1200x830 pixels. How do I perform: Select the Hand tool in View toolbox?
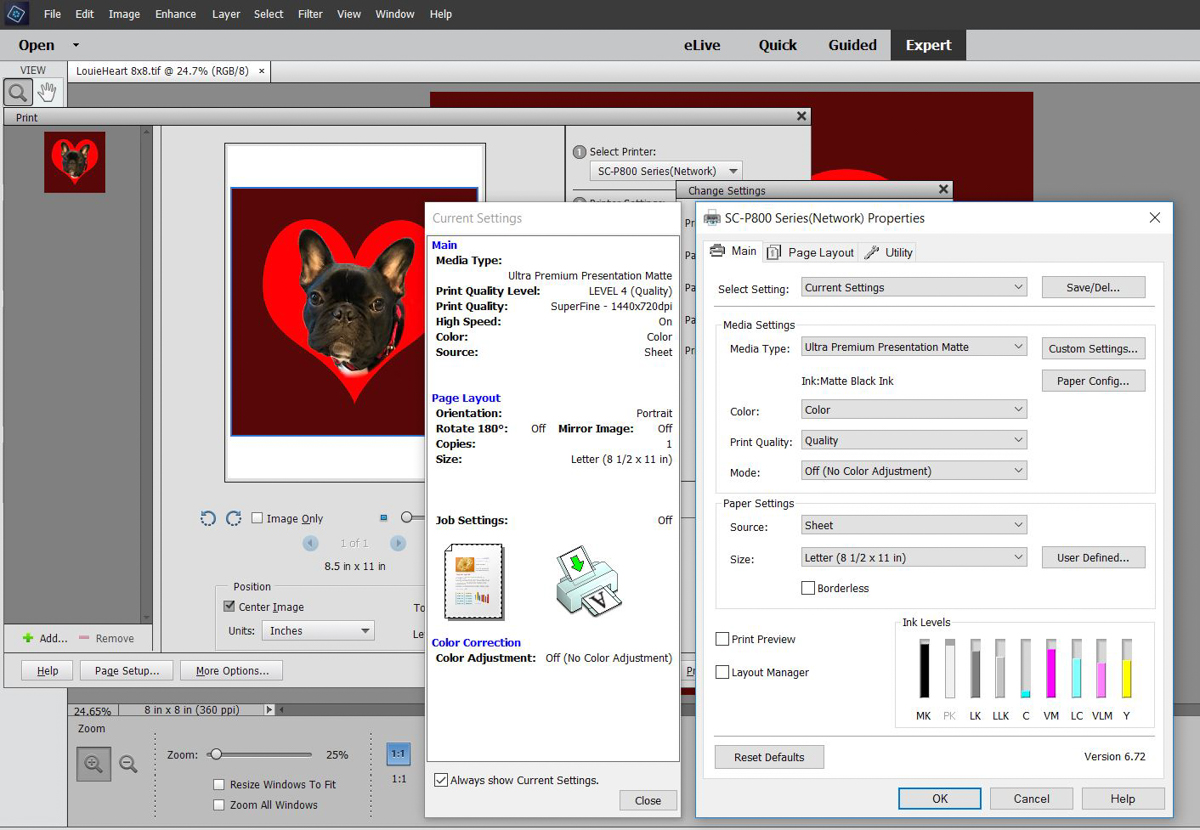point(47,93)
